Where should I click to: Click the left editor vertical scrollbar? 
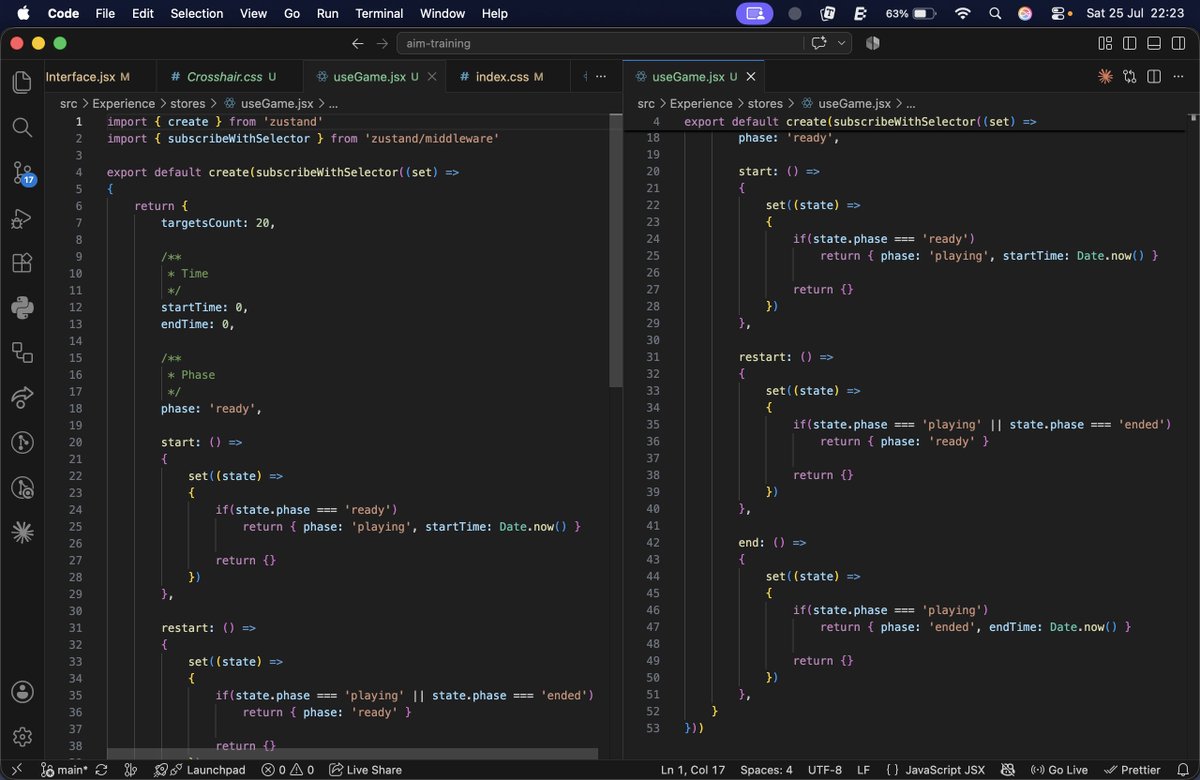tap(616, 250)
